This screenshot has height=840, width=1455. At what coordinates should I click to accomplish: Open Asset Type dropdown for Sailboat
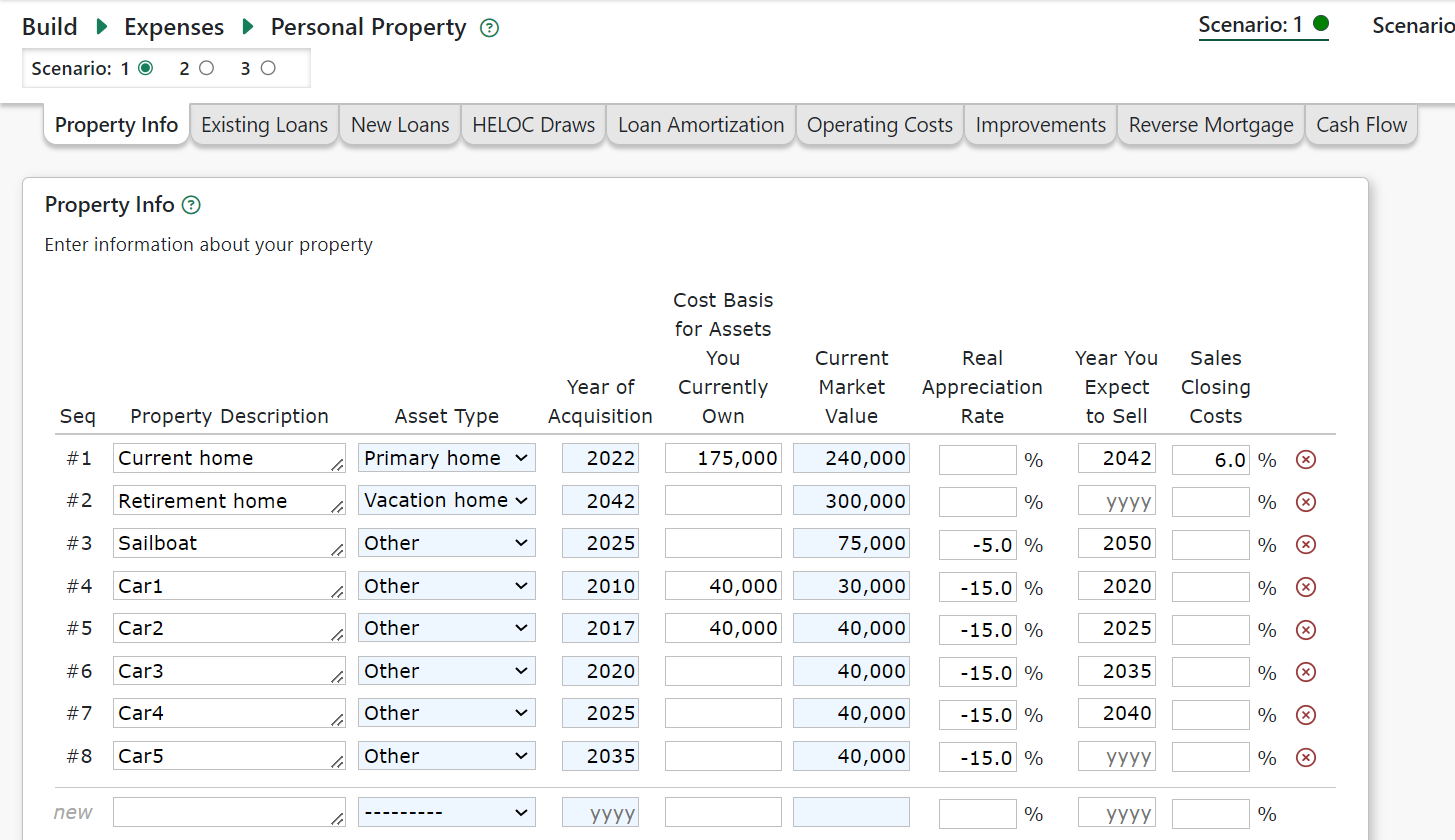tap(447, 543)
